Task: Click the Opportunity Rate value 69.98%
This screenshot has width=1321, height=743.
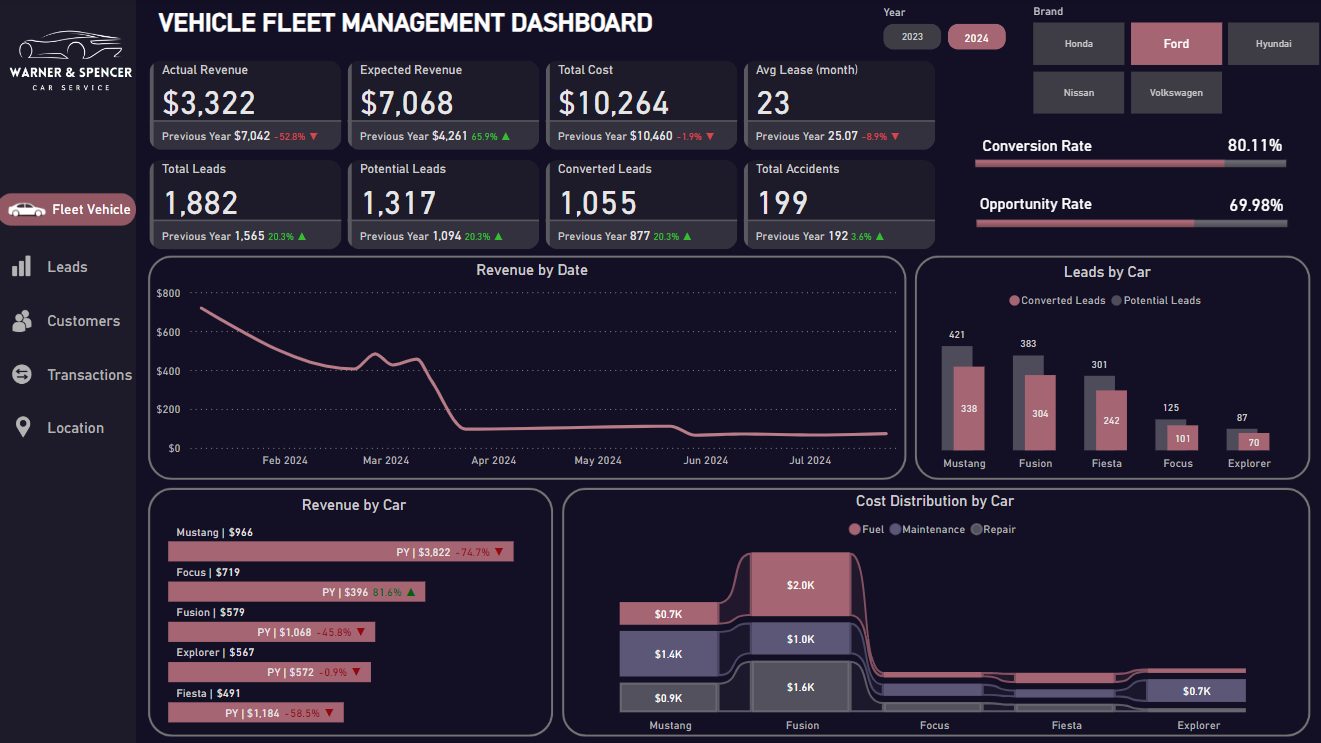Action: tap(1256, 205)
